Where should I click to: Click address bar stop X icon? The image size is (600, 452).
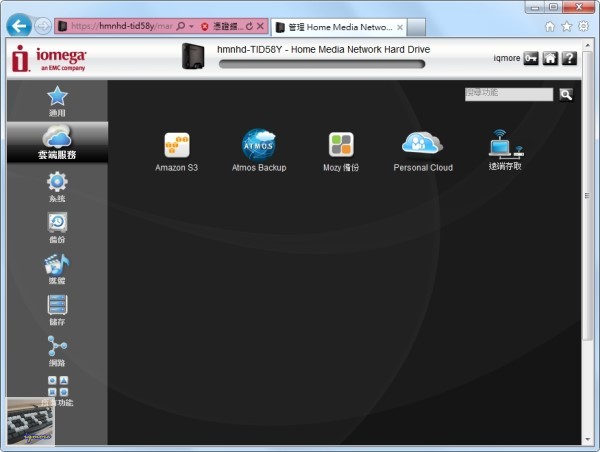(260, 26)
